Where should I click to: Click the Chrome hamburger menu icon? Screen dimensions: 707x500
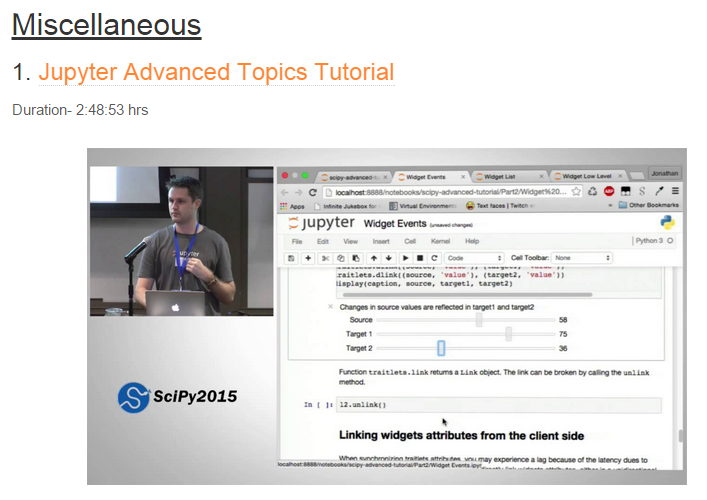[x=675, y=191]
